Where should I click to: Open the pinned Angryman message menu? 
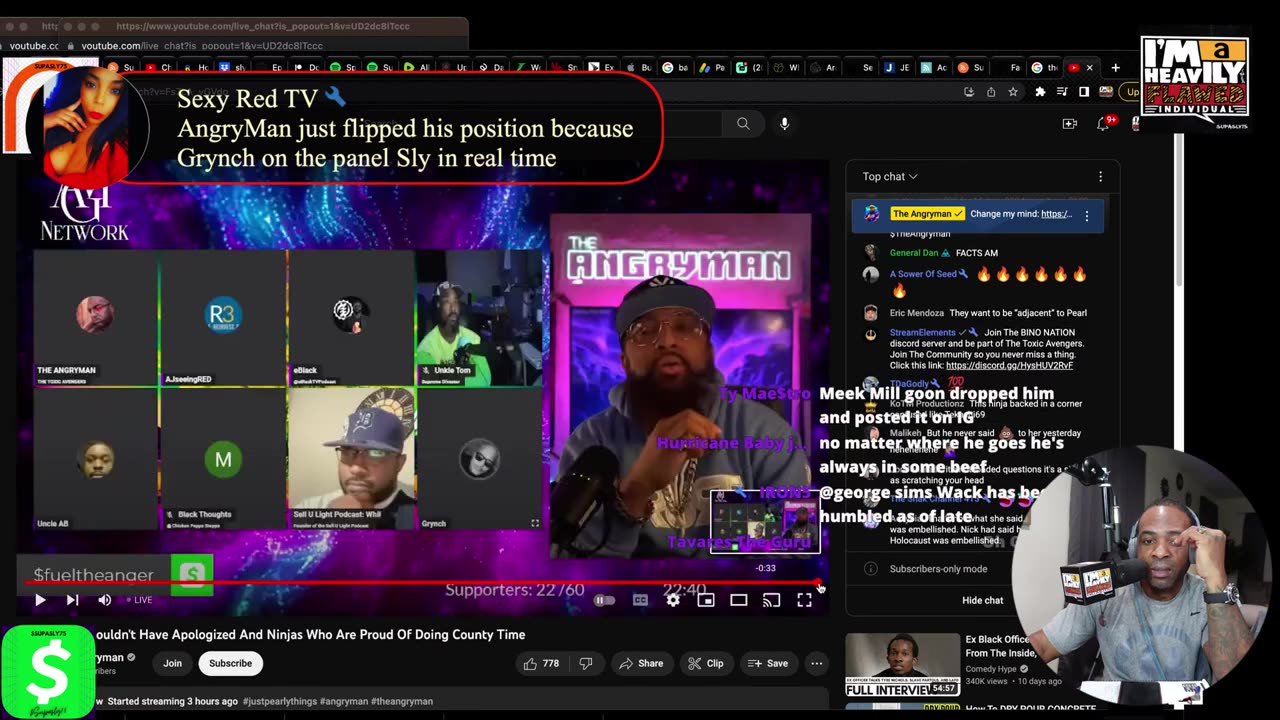(1087, 215)
